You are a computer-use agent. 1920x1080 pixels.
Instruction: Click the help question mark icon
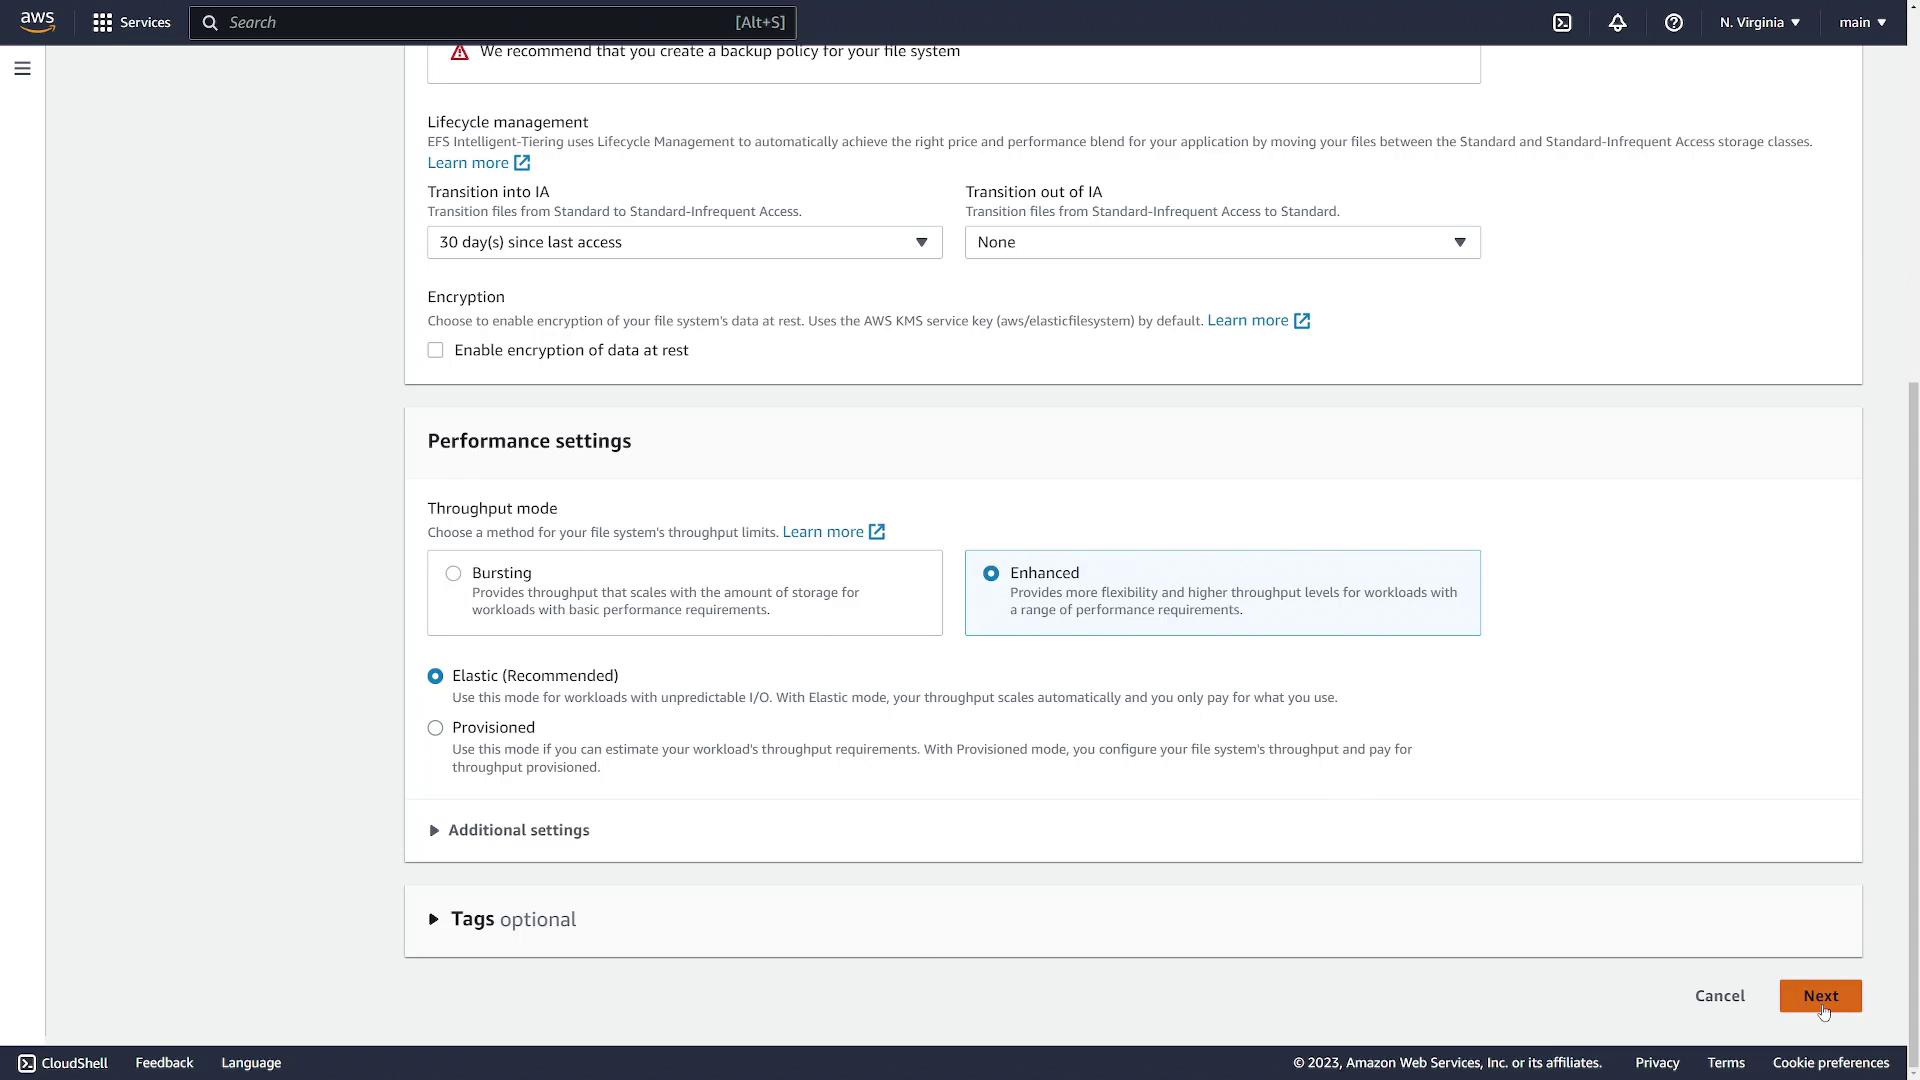tap(1673, 22)
